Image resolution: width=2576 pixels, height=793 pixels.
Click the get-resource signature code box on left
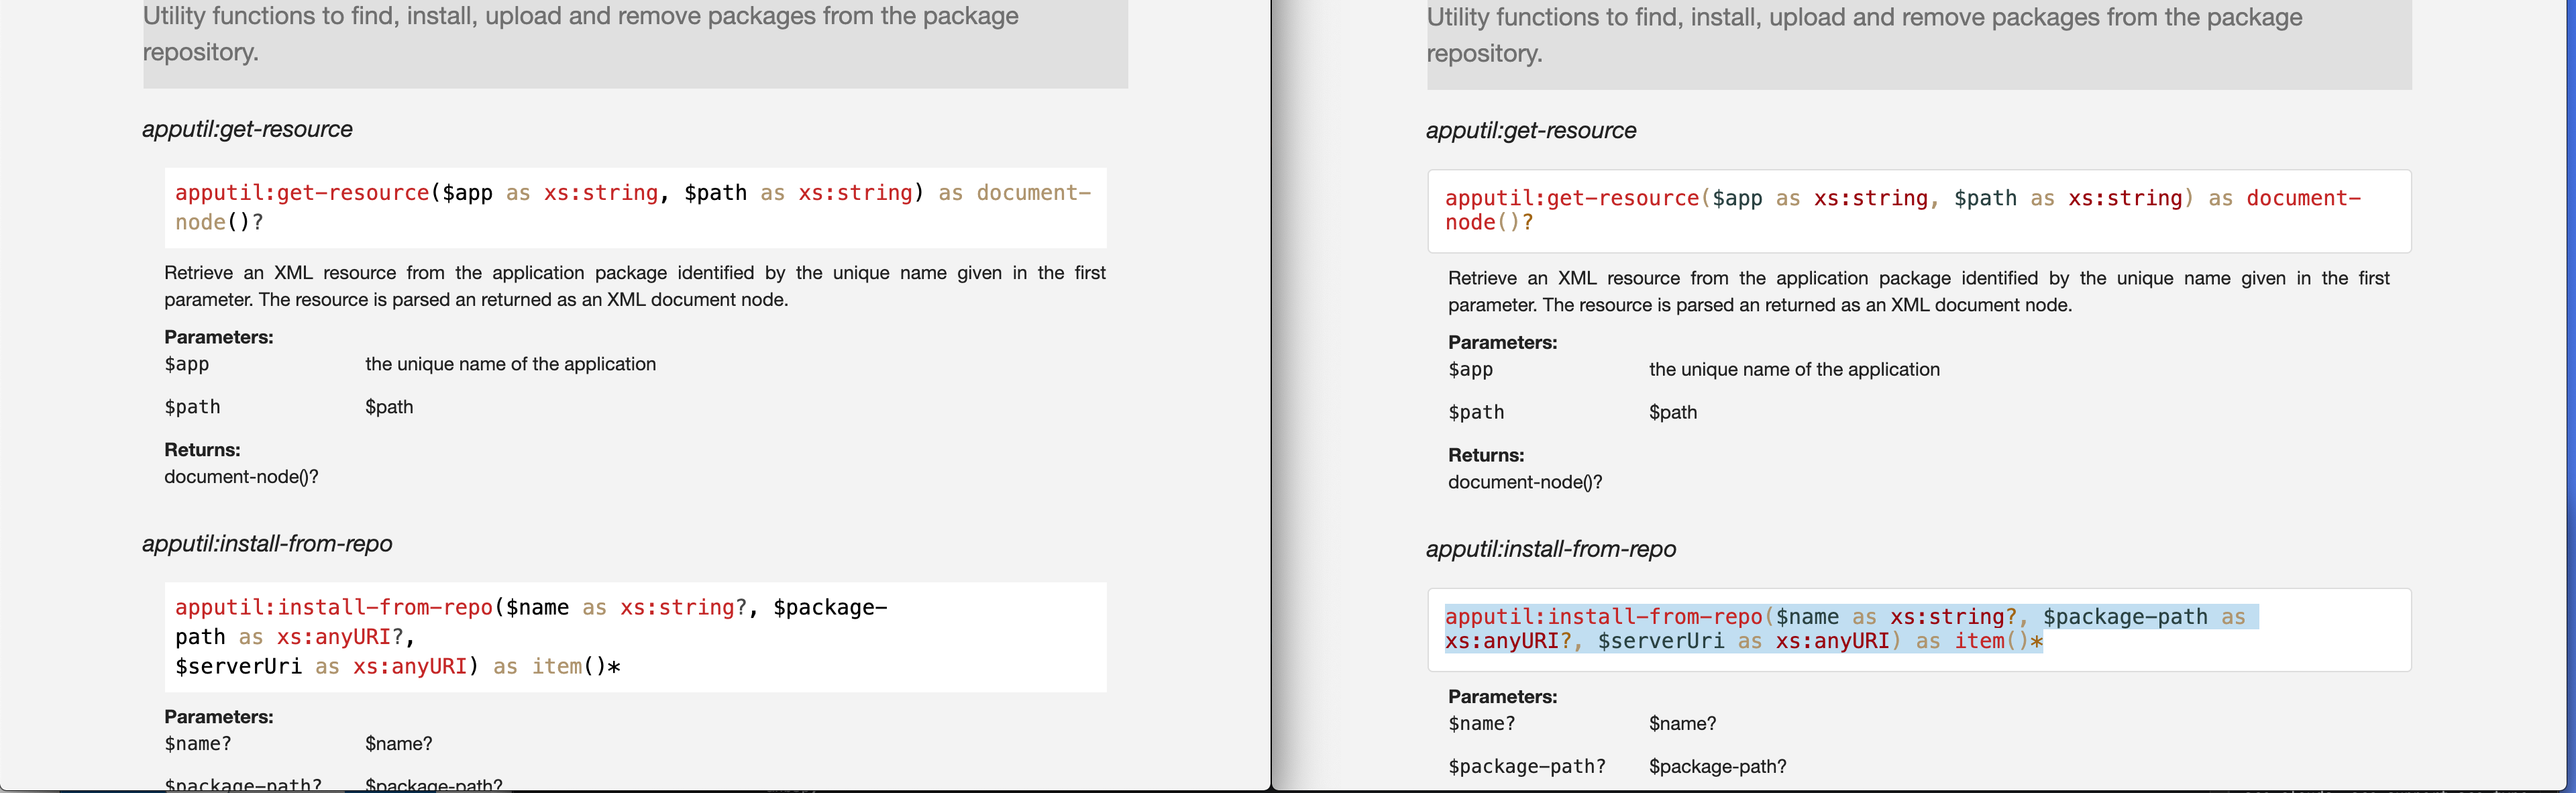point(634,207)
